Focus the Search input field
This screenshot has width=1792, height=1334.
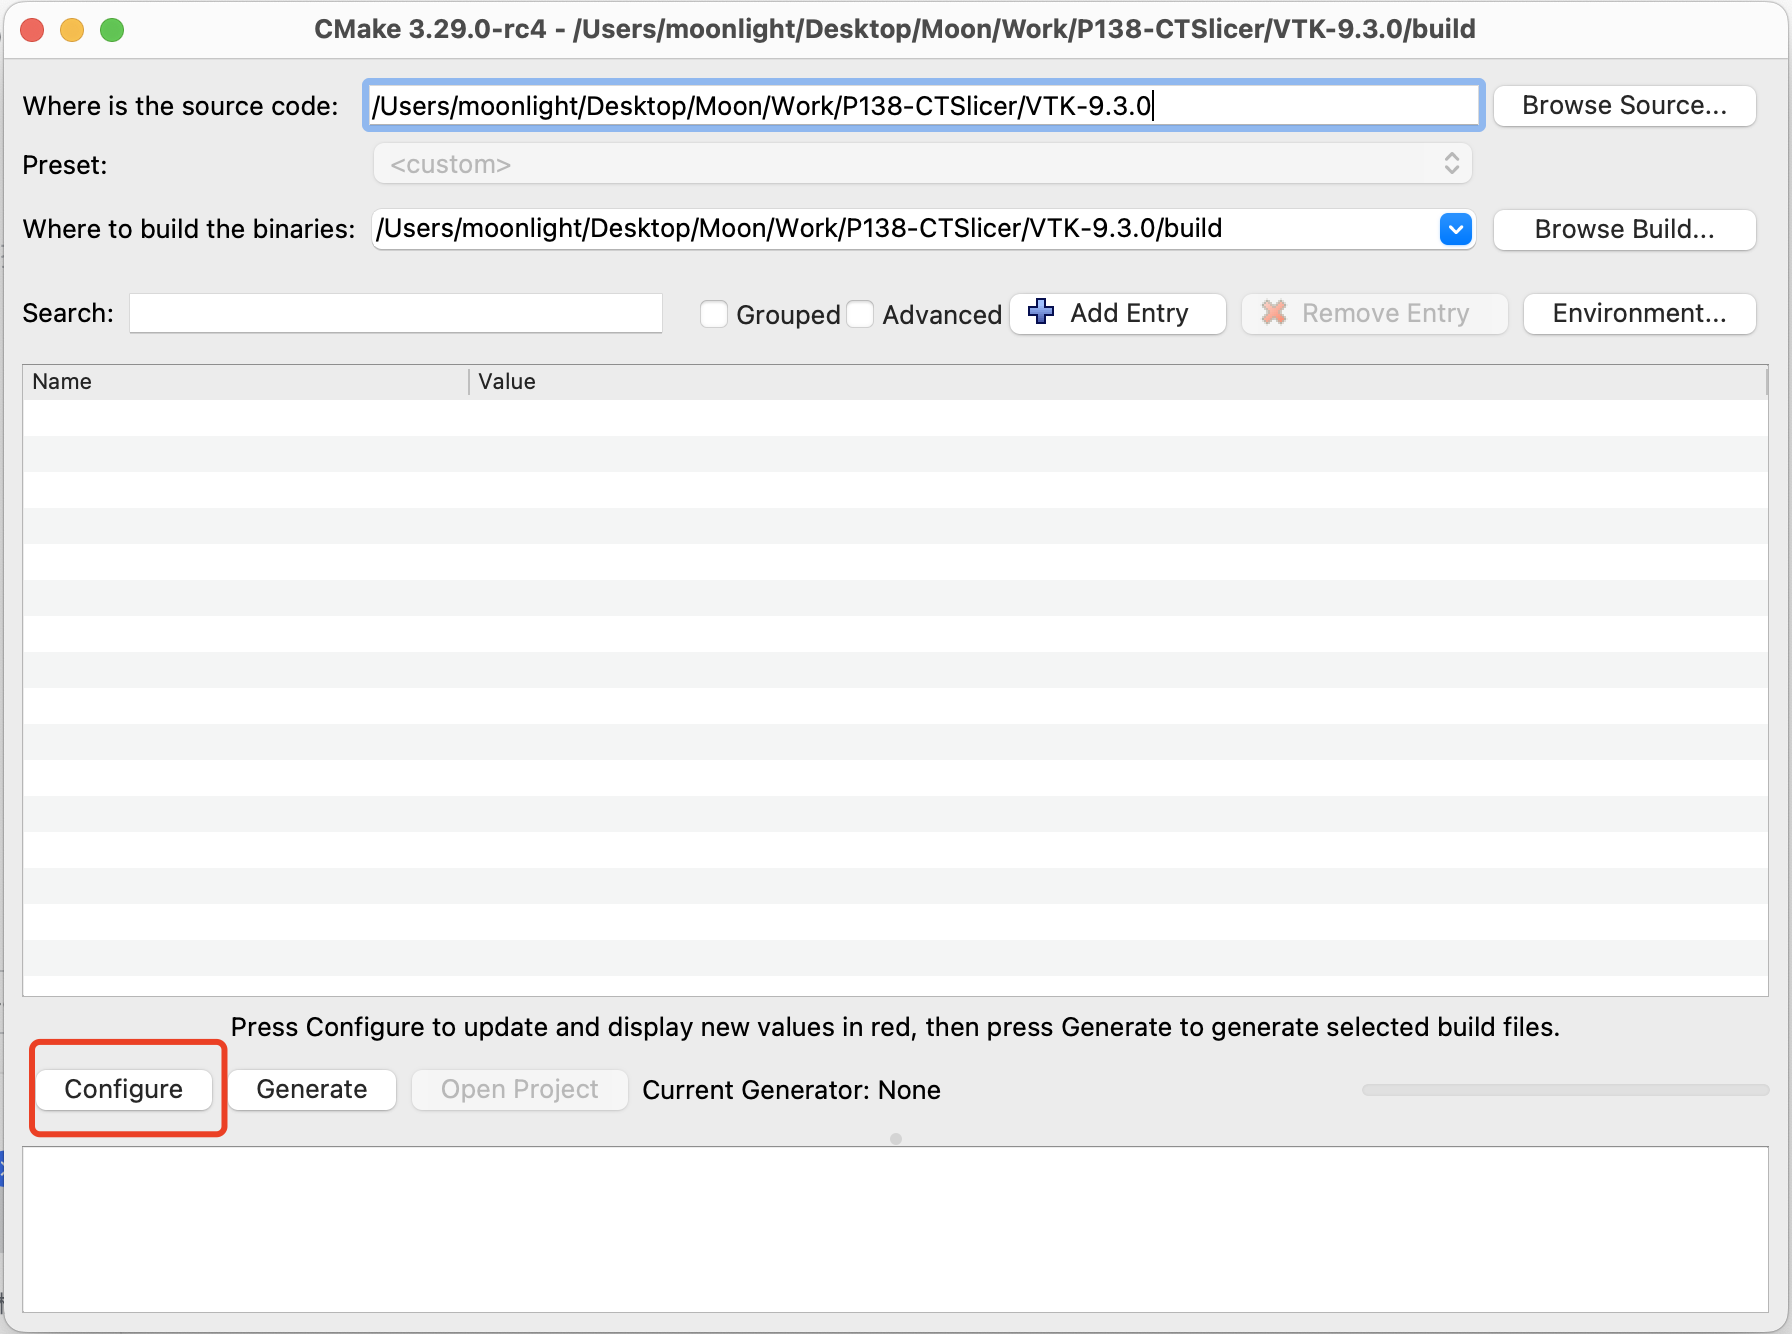click(396, 313)
